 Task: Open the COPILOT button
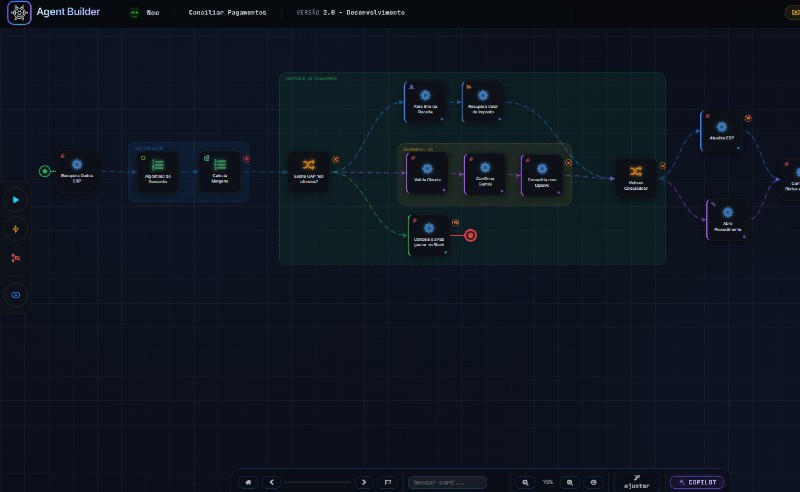697,482
